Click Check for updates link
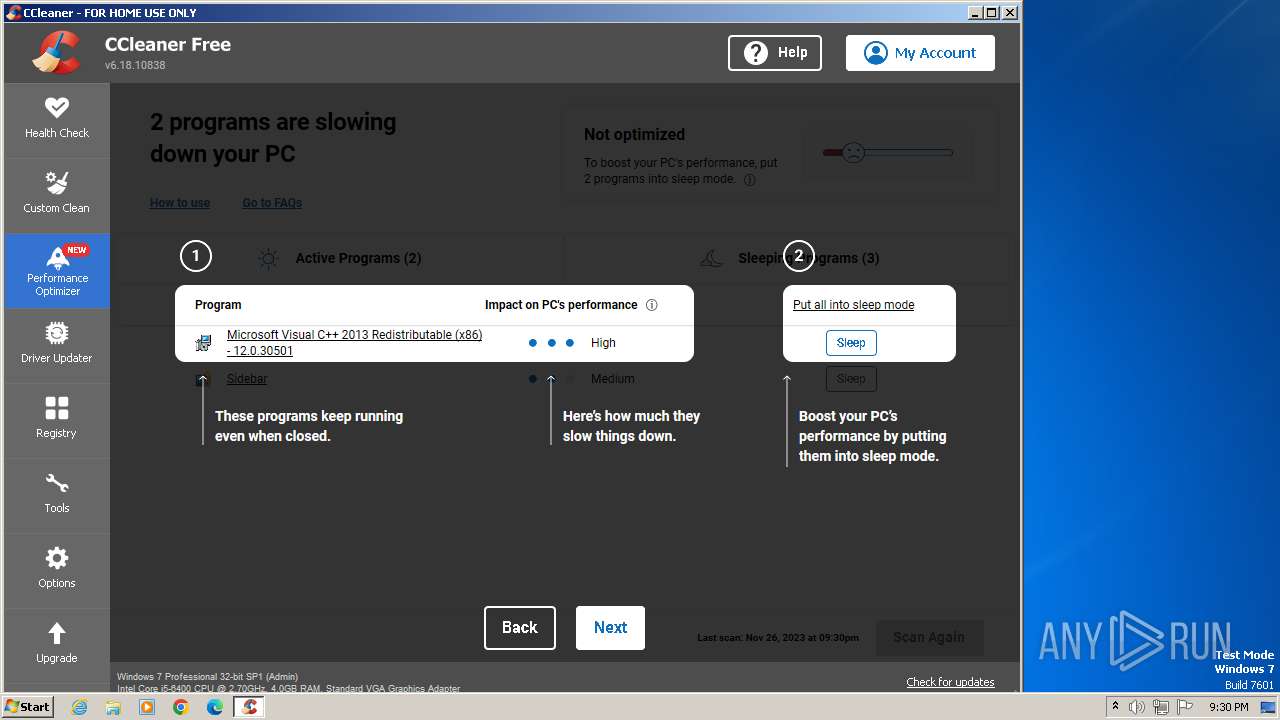The height and width of the screenshot is (720, 1280). tap(950, 682)
